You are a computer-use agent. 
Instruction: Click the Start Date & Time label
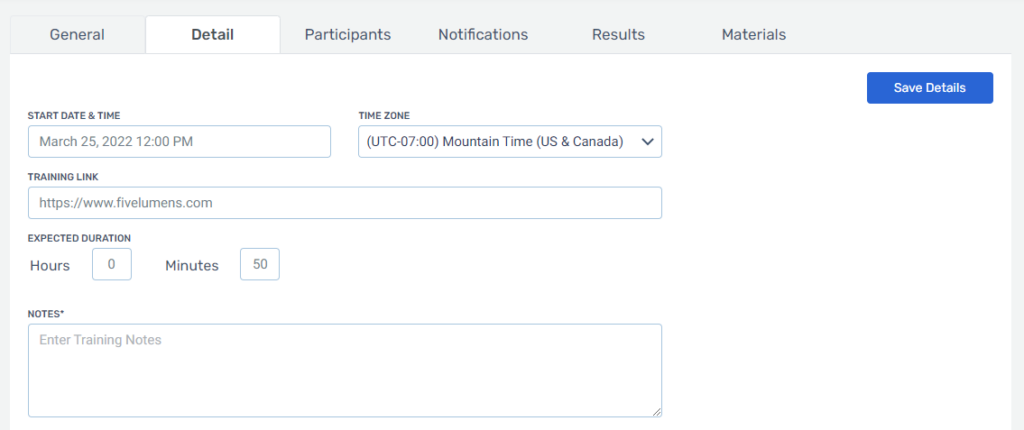pyautogui.click(x=74, y=116)
